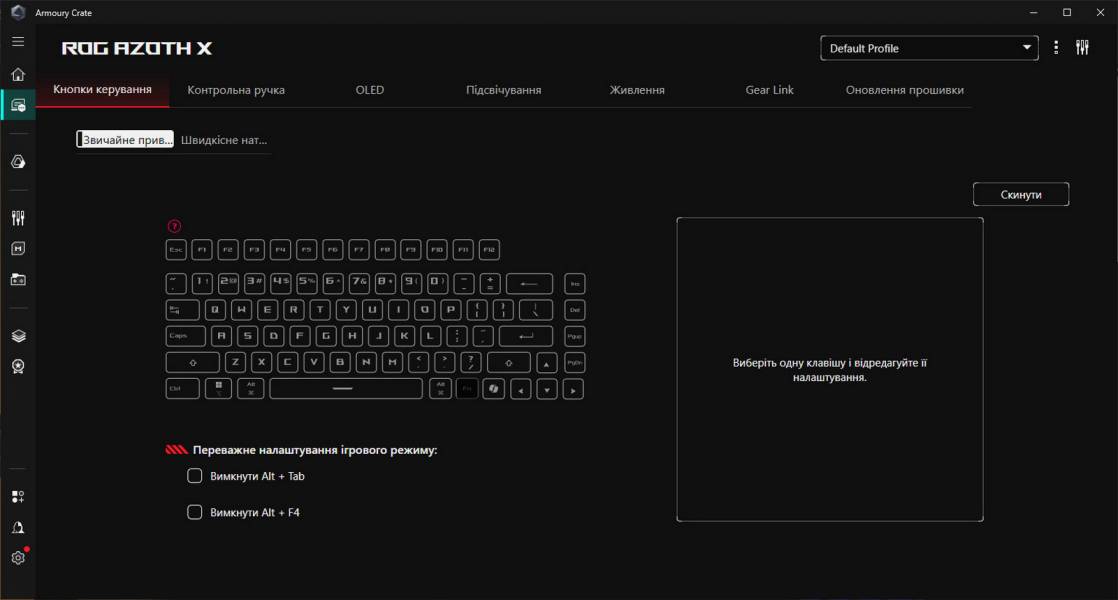Enable the Вимкнути Alt + Tab checkbox
The image size is (1118, 600).
[x=195, y=476]
